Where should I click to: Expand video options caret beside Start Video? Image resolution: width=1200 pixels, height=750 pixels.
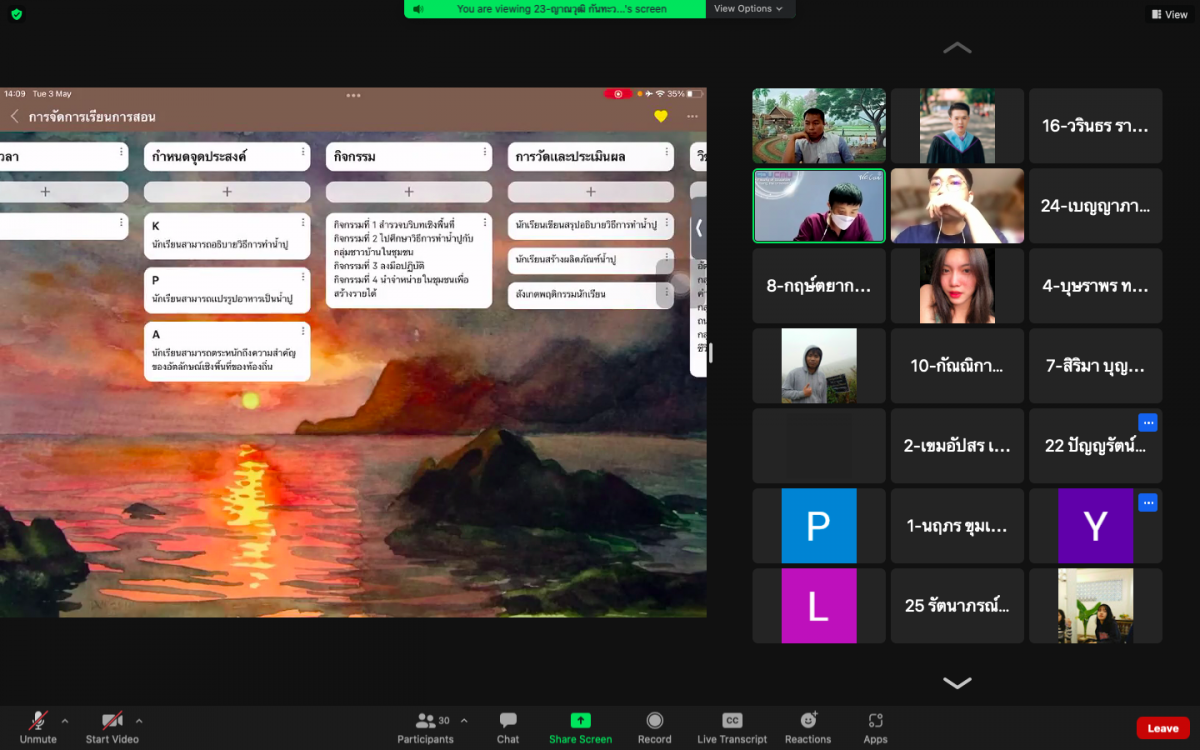point(139,720)
